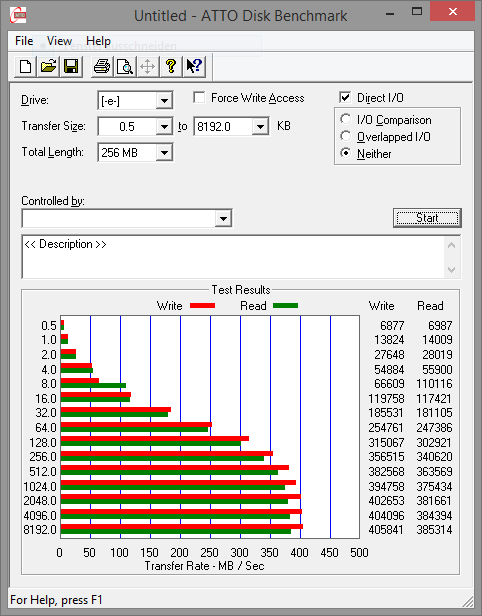Click the Transfer Rate - MB / Sec axis label
The width and height of the screenshot is (482, 616).
pos(204,566)
